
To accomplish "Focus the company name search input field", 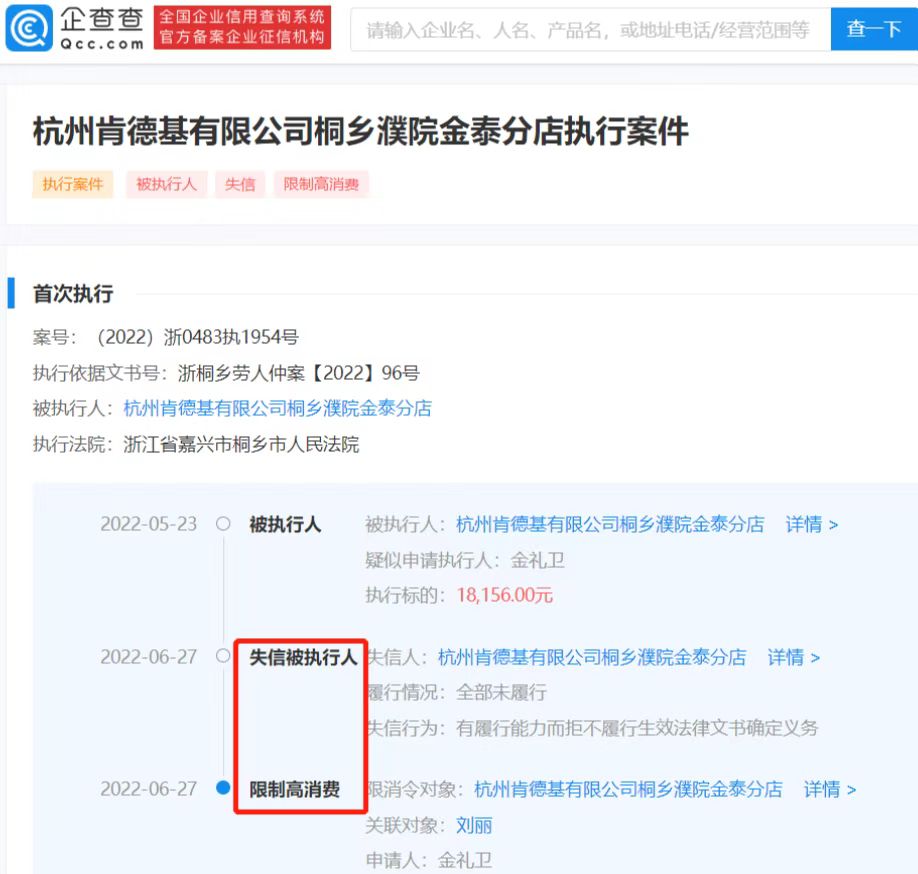I will point(590,29).
